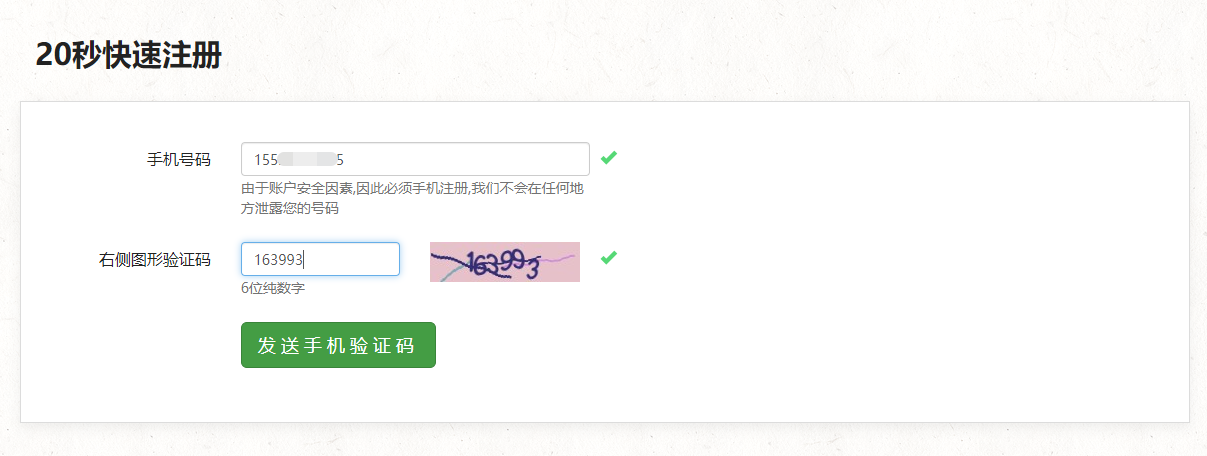Image resolution: width=1207 pixels, height=456 pixels.
Task: Click the lowered last digit 3 in the captcha image
Action: pos(533,269)
